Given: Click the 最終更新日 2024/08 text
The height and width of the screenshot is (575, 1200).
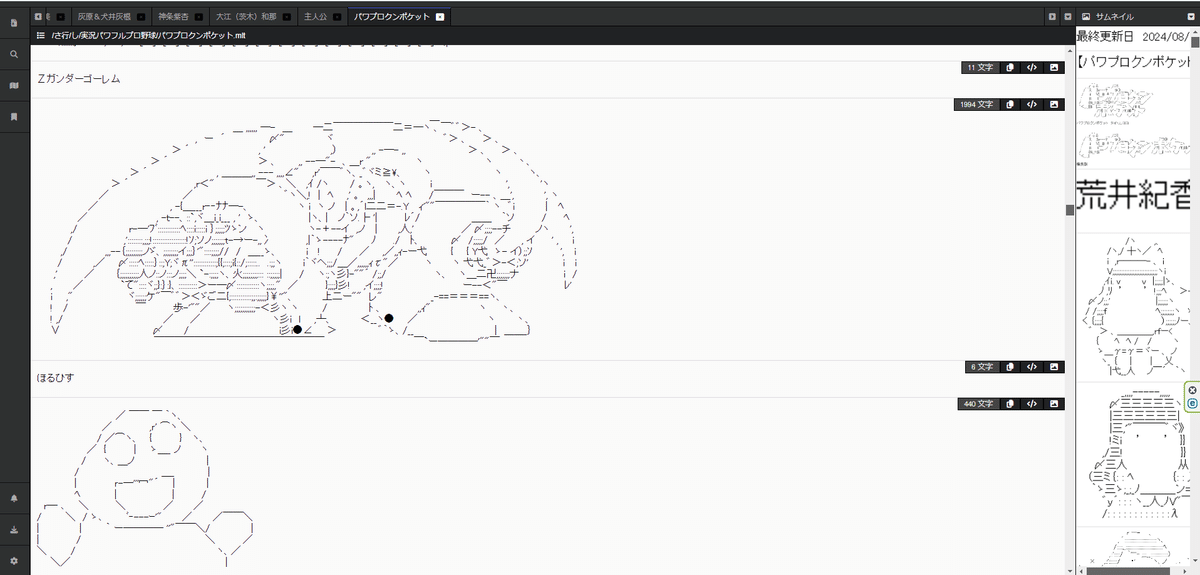Looking at the screenshot, I should pos(1134,37).
